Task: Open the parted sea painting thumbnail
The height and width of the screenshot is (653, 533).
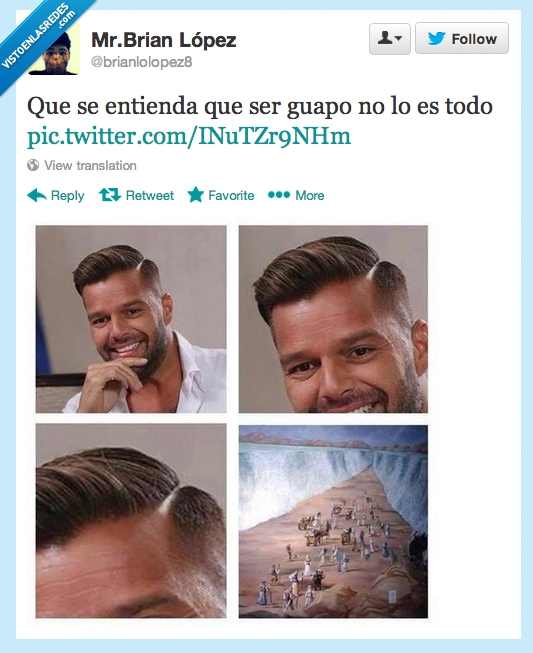Action: (x=333, y=521)
